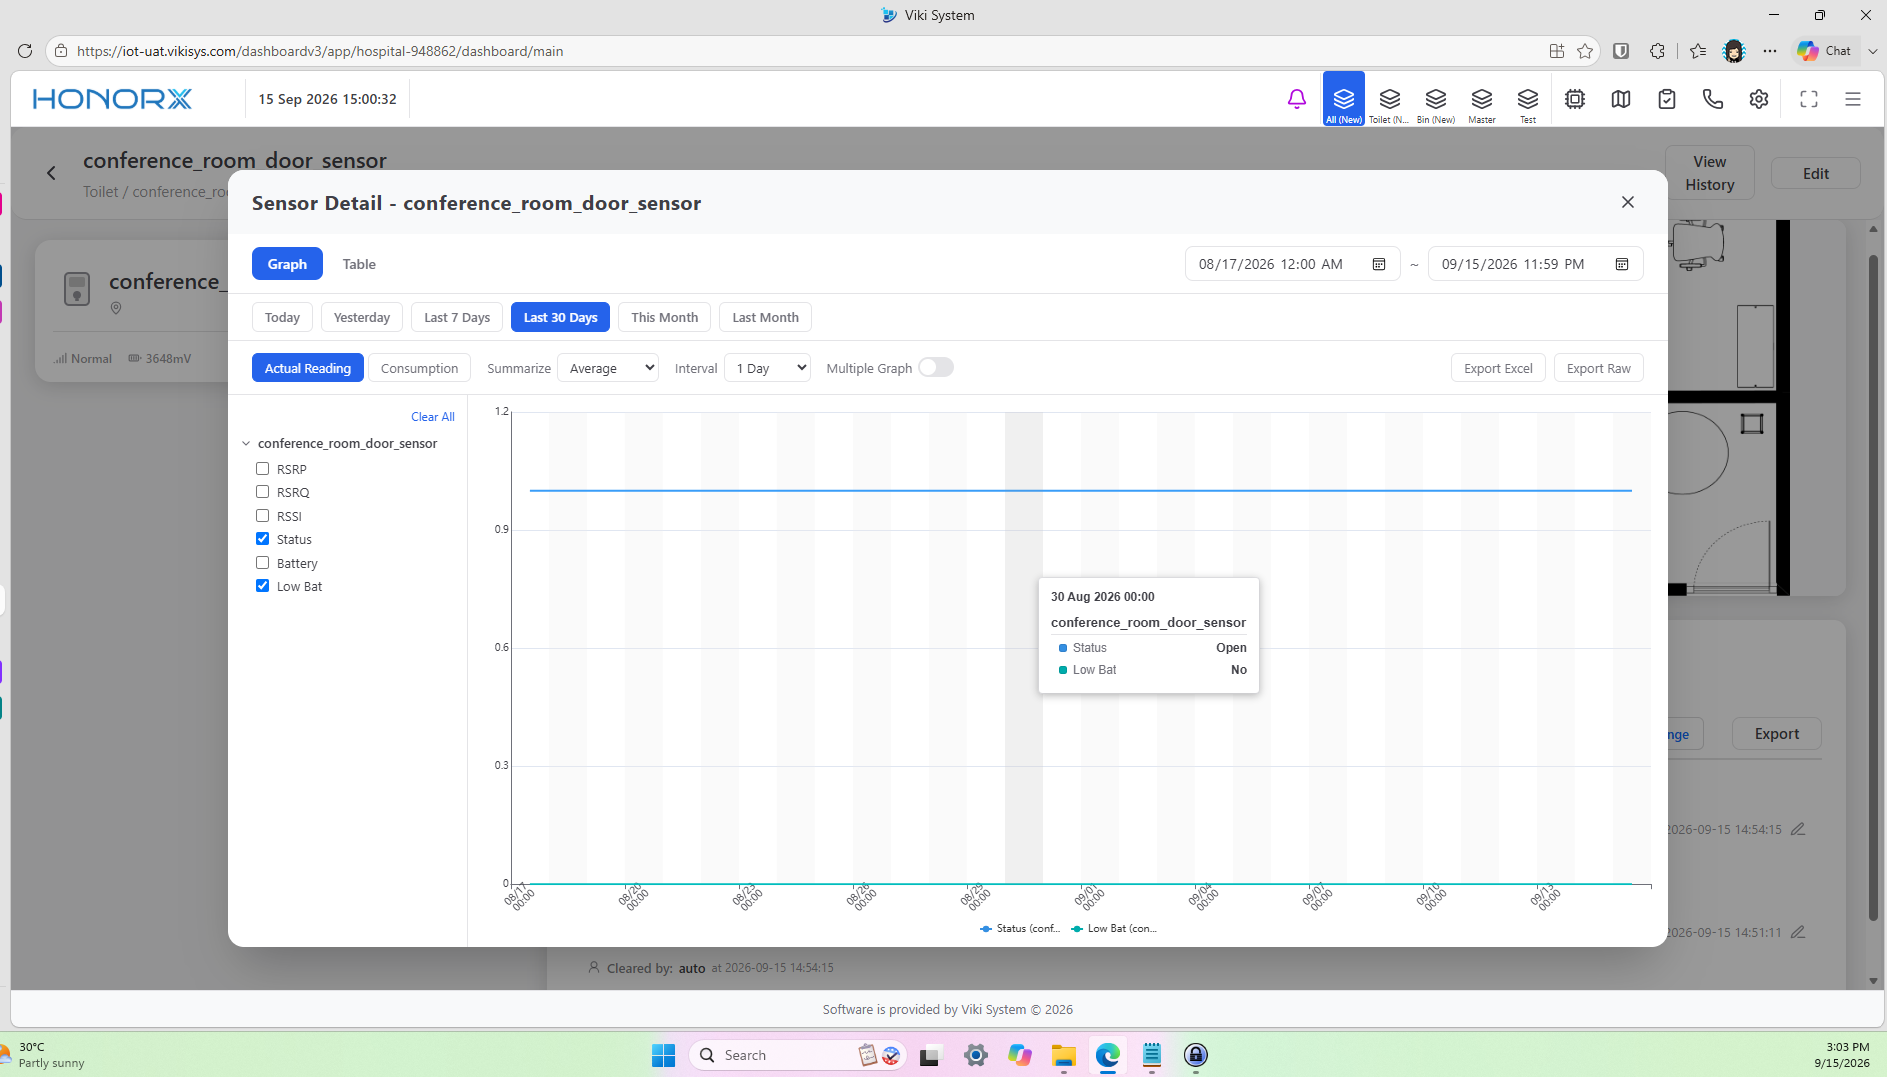This screenshot has height=1077, width=1887.
Task: Open start date calendar picker icon
Action: coord(1379,264)
